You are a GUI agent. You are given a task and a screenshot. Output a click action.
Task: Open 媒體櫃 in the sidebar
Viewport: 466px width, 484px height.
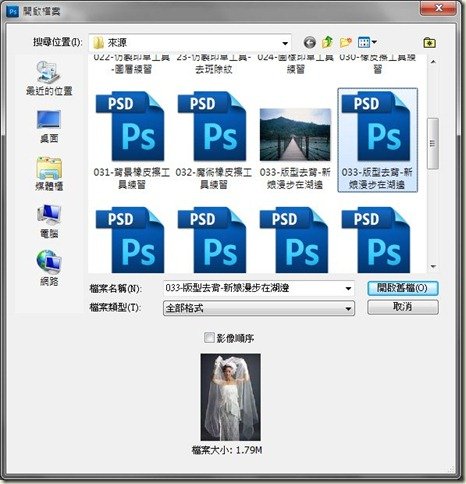click(49, 174)
